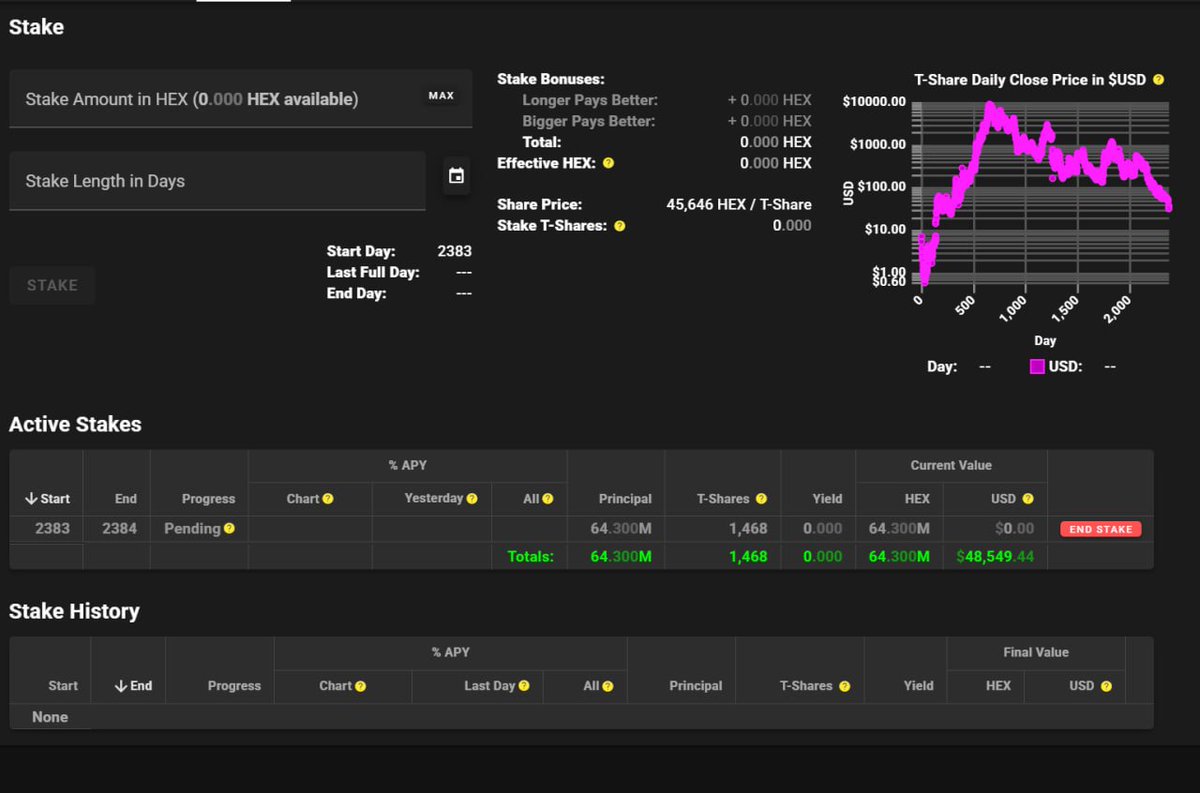Sort Active Stakes by Progress column
1200x793 pixels.
coord(208,498)
